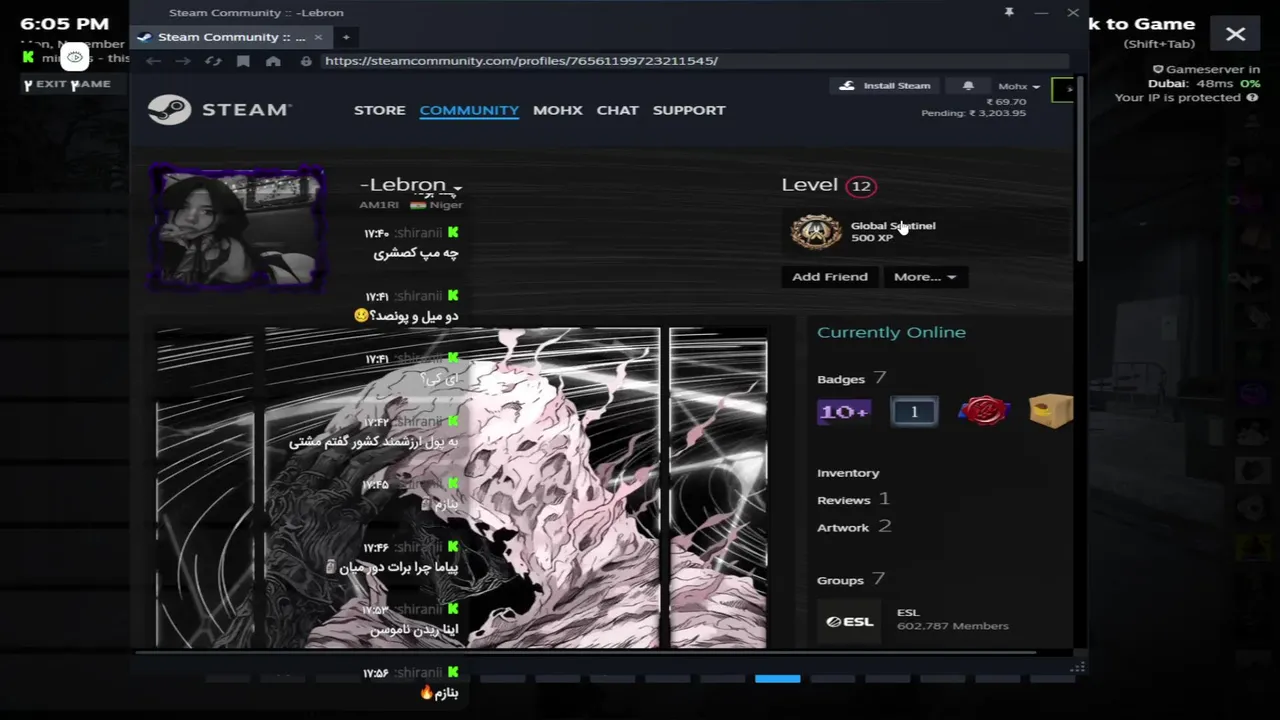This screenshot has height=720, width=1280.
Task: Close the Steam Community browser tab
Action: click(318, 37)
